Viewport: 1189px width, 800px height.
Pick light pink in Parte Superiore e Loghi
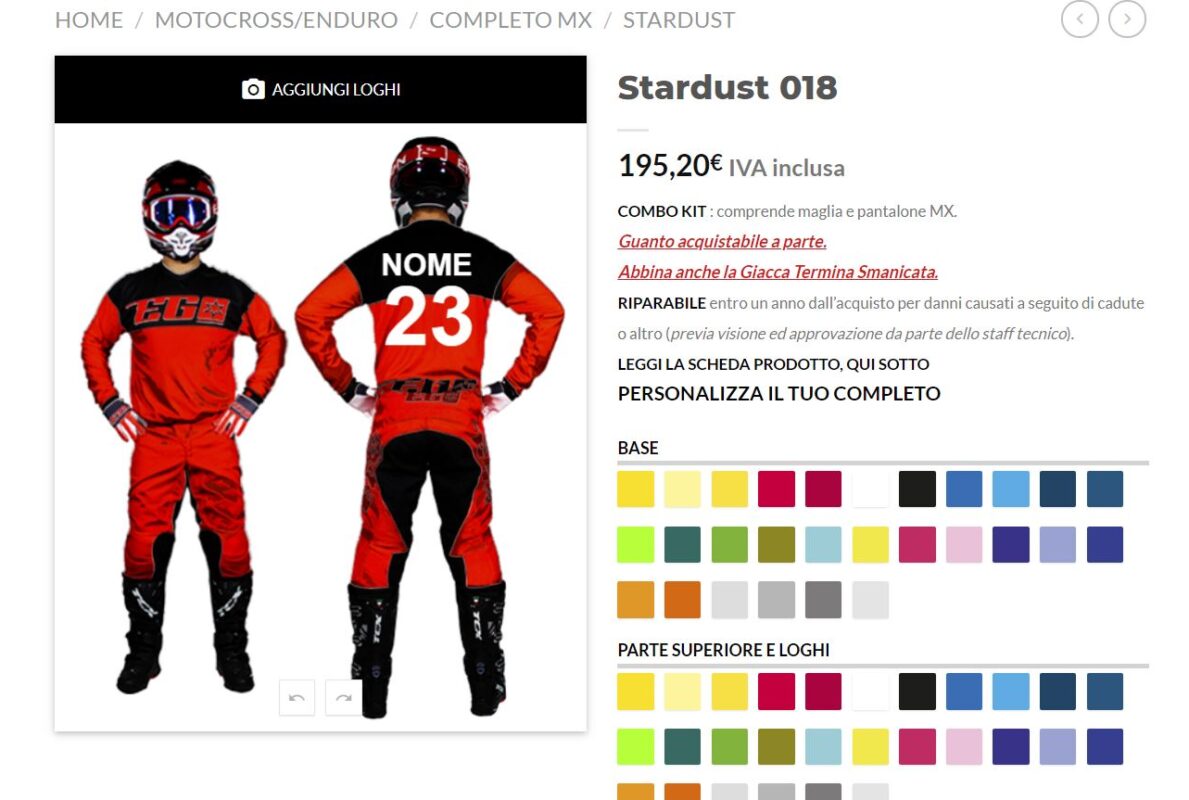coord(964,747)
